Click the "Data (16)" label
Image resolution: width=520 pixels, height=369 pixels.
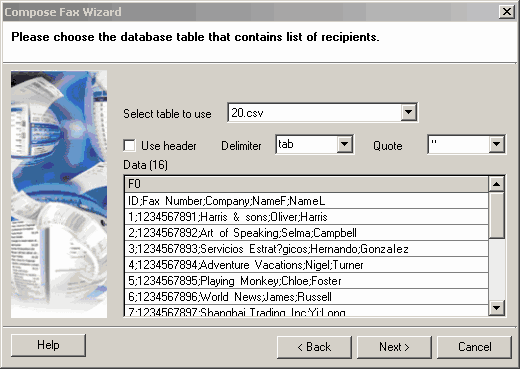tap(146, 165)
